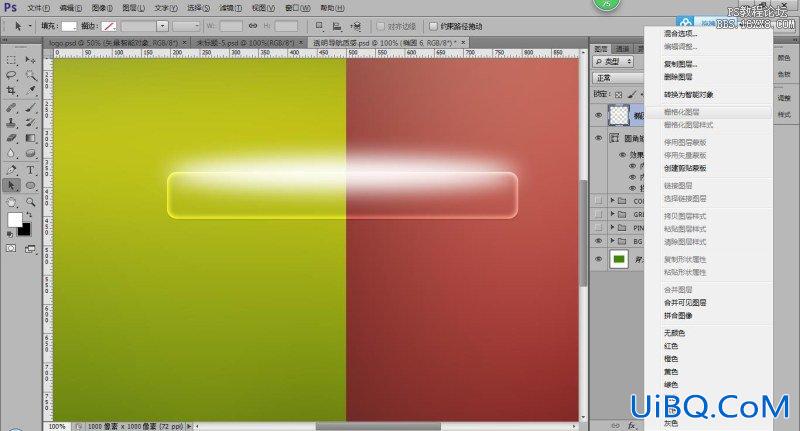Hide the green background layer

tap(598, 259)
